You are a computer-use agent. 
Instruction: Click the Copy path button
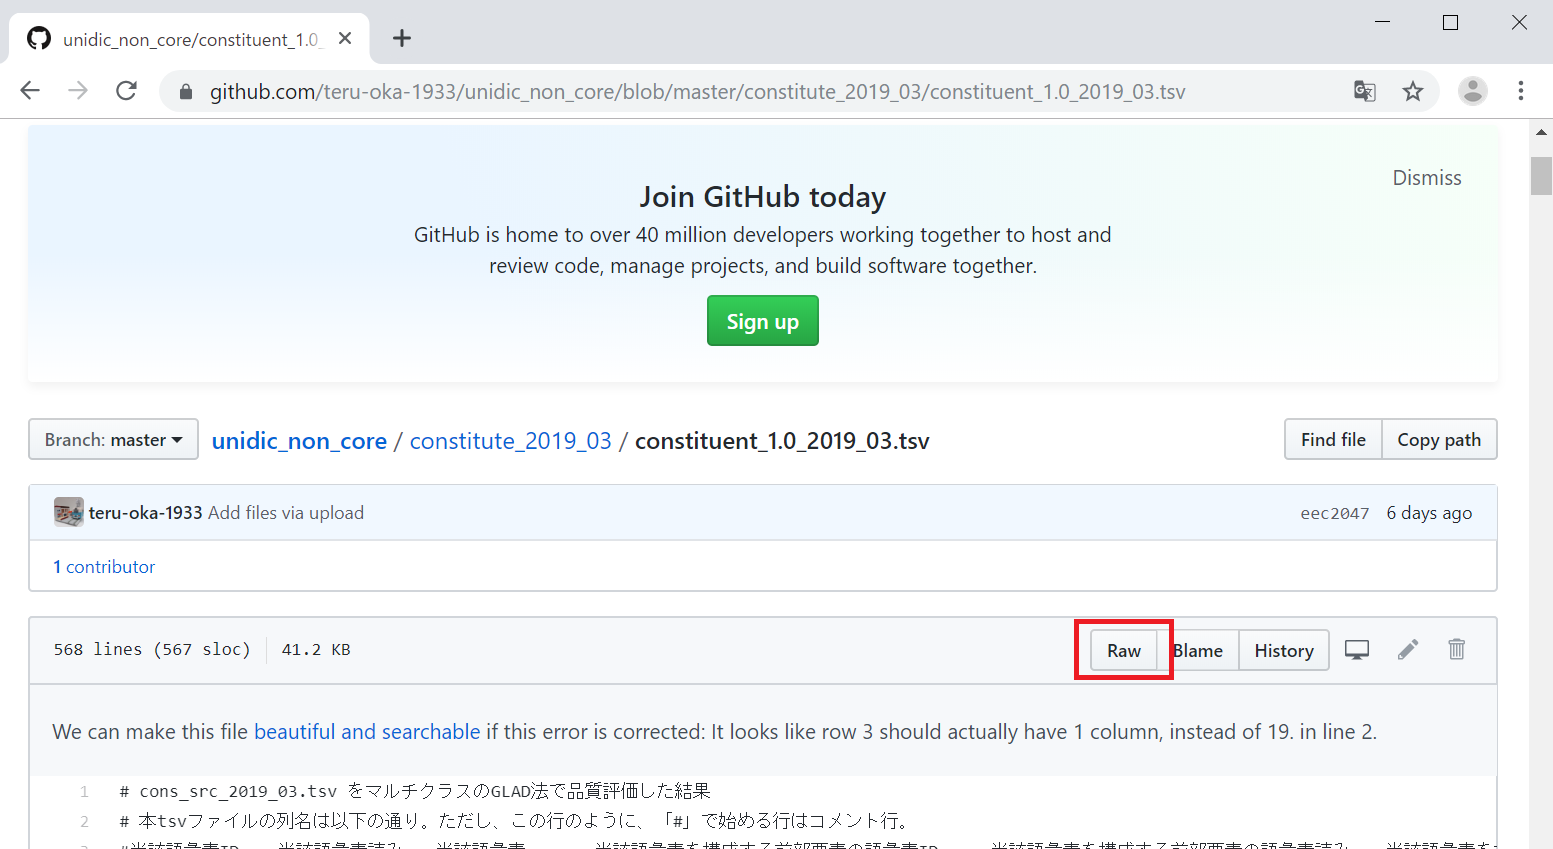click(1439, 440)
